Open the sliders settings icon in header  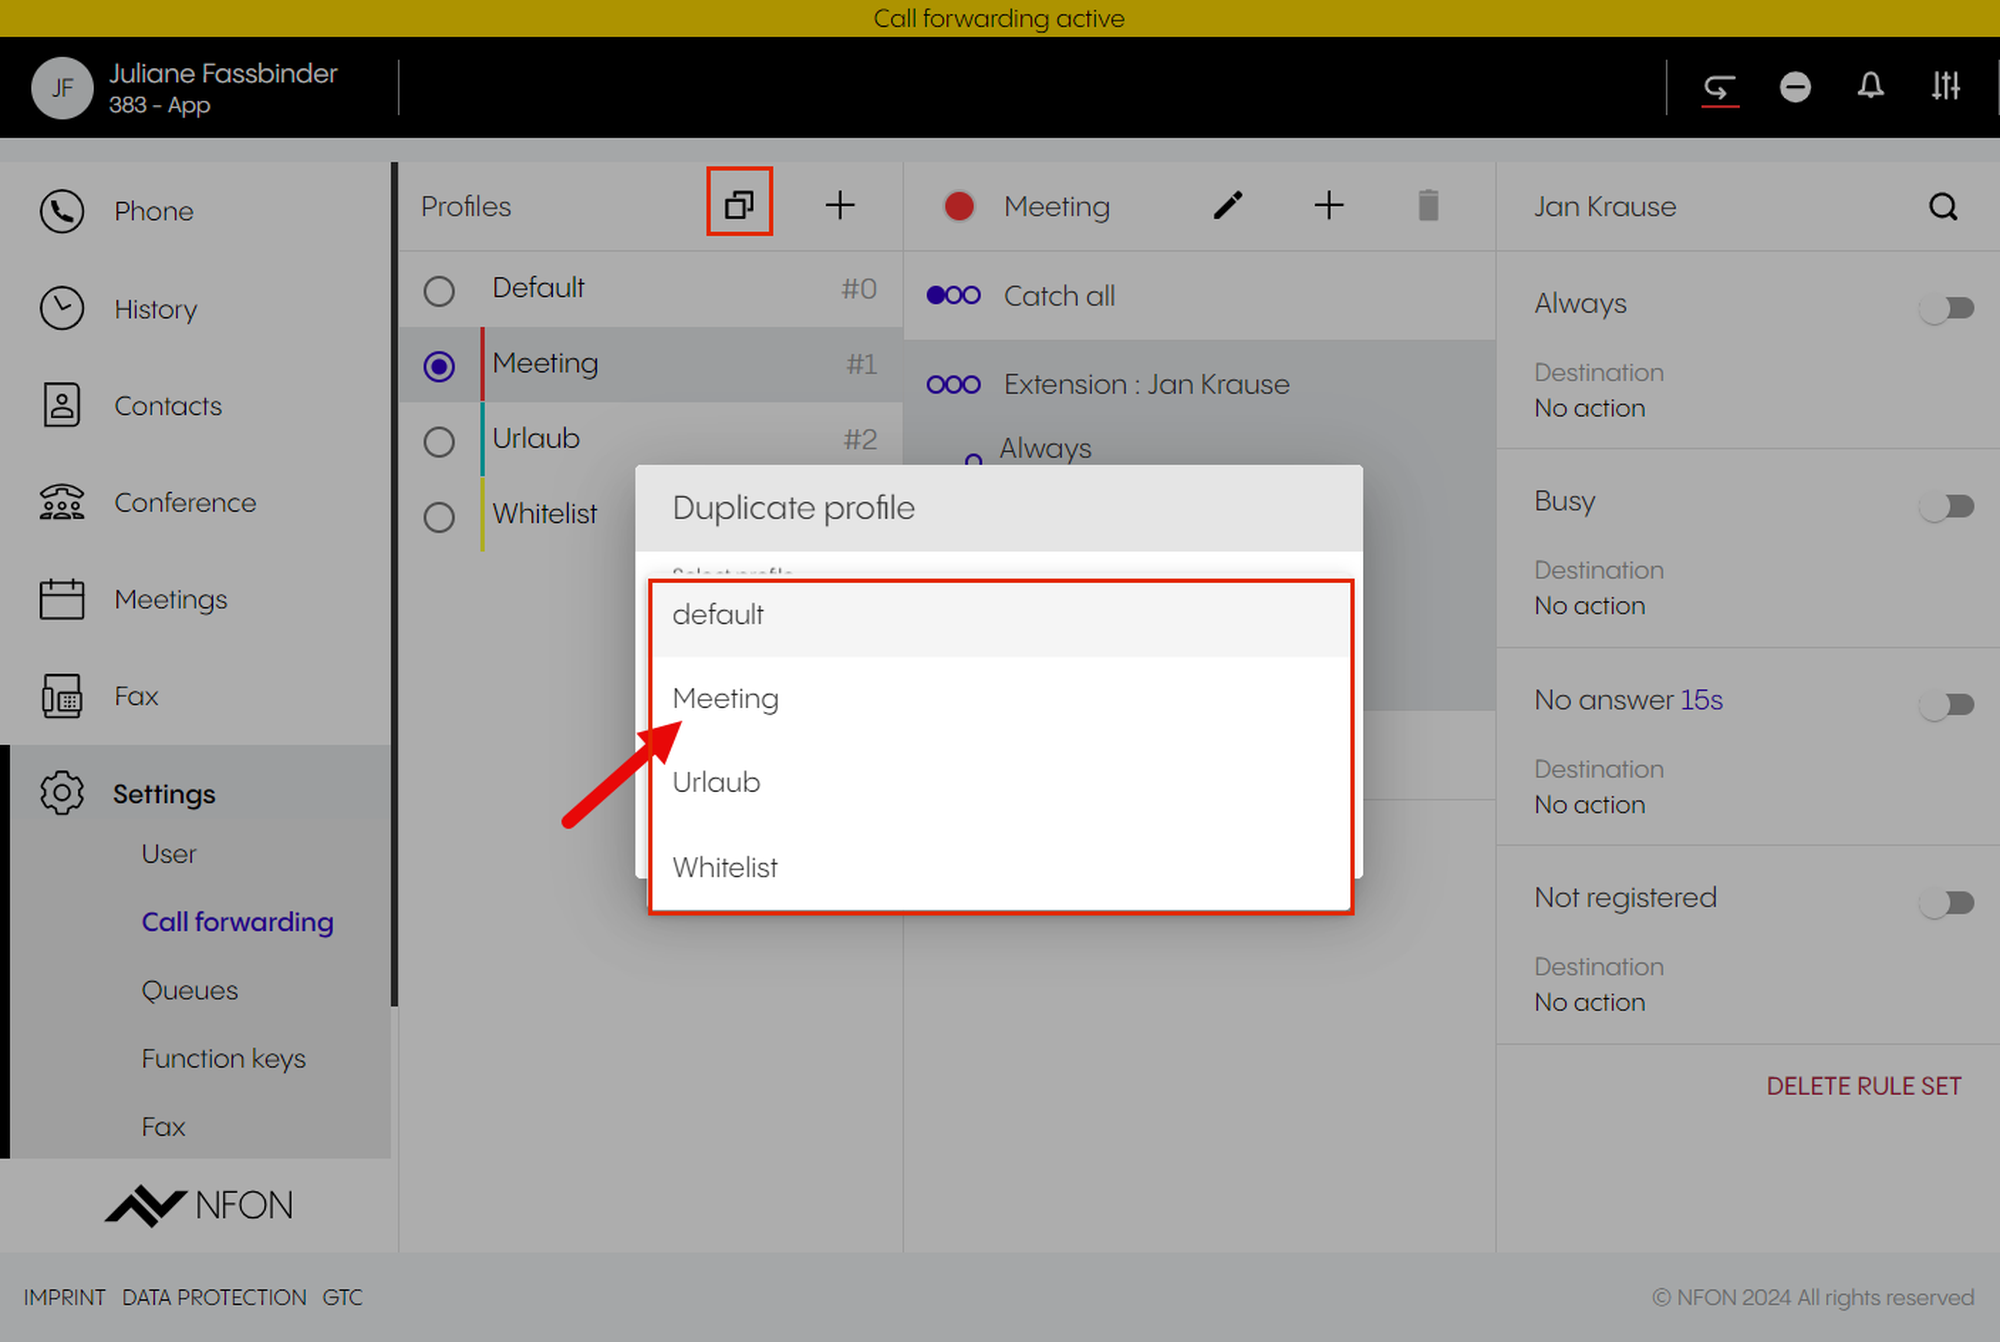point(1945,87)
